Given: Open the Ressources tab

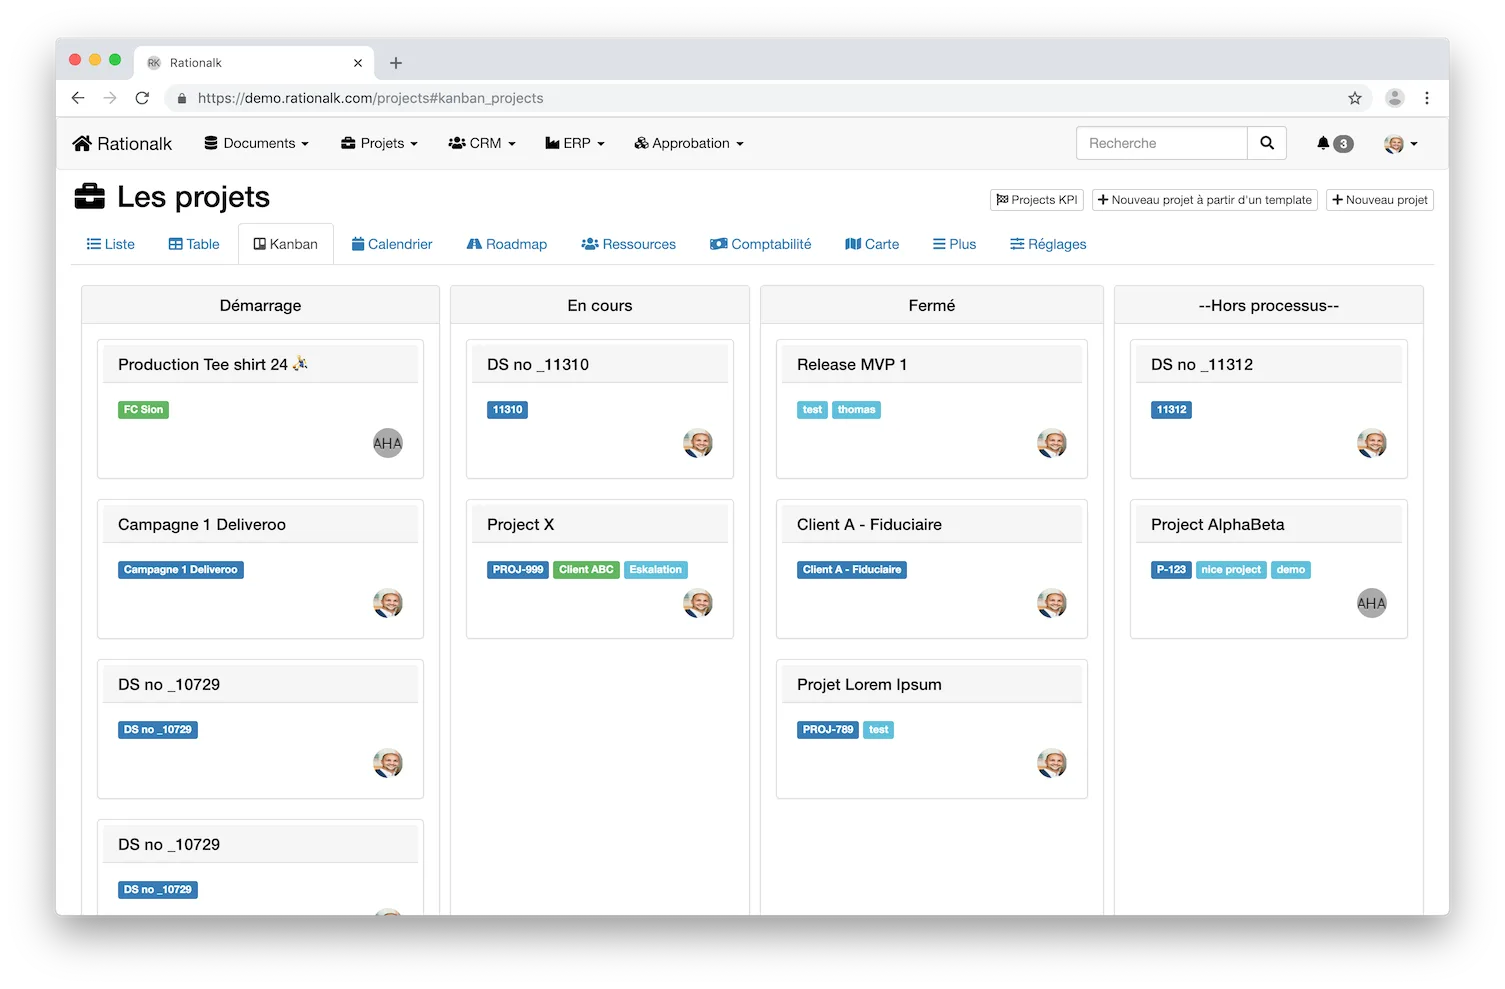Looking at the screenshot, I should coord(629,244).
